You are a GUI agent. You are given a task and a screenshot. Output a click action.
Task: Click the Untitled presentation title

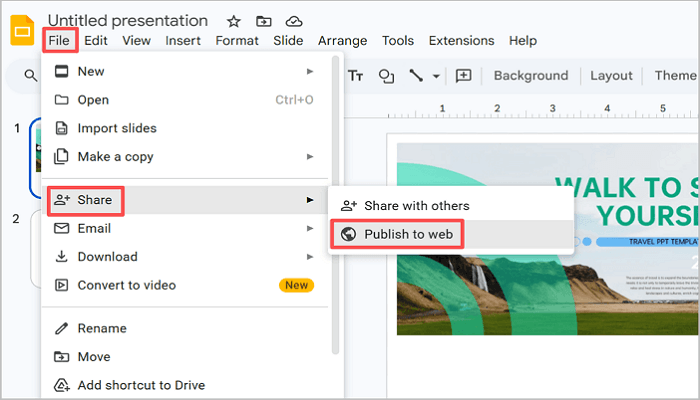(128, 21)
